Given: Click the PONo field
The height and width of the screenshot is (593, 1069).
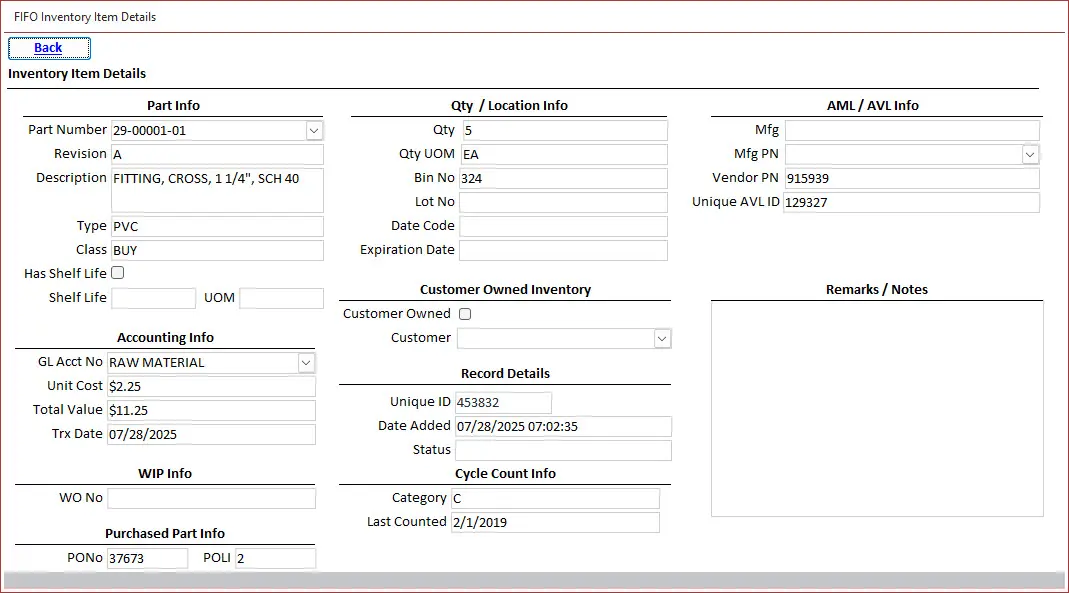Looking at the screenshot, I should coord(147,559).
